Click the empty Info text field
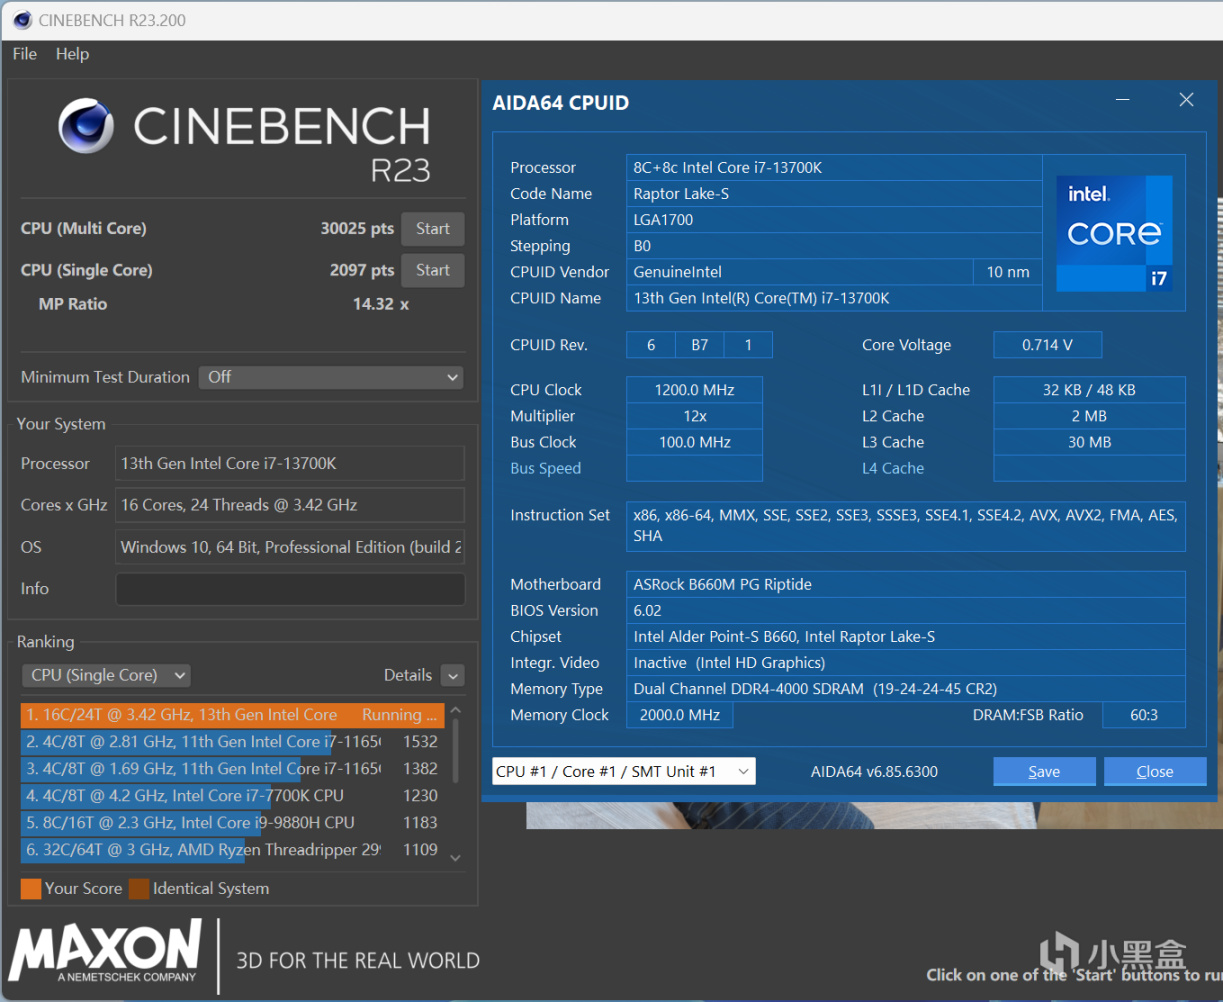The image size is (1223, 1002). [x=290, y=589]
